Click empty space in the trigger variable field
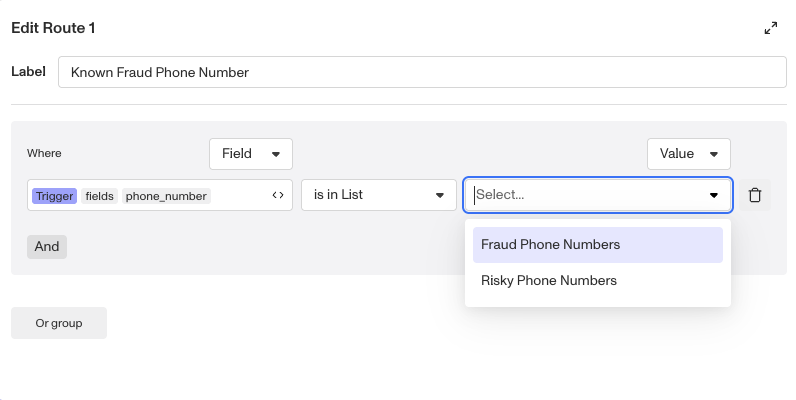This screenshot has height=400, width=796. [x=238, y=196]
